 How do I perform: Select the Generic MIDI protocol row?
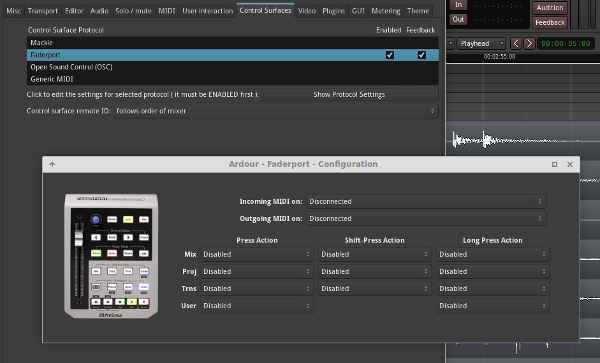(233, 79)
